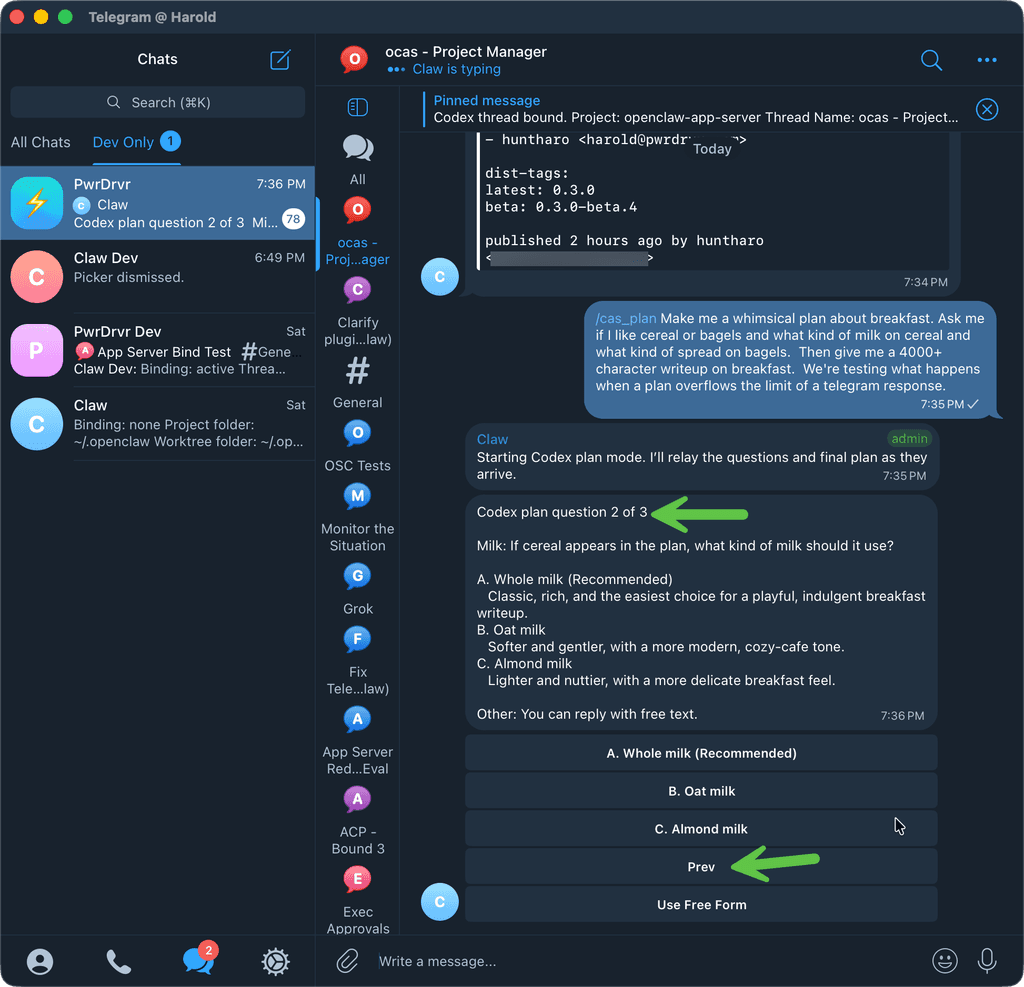Attach a file with the paperclip
The height and width of the screenshot is (987, 1024).
[347, 961]
